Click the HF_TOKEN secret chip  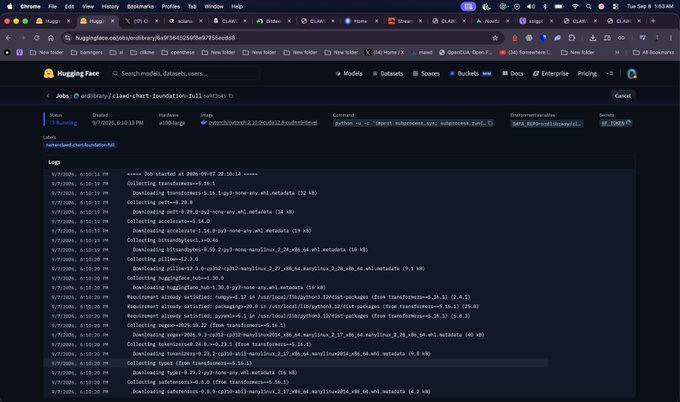point(615,123)
